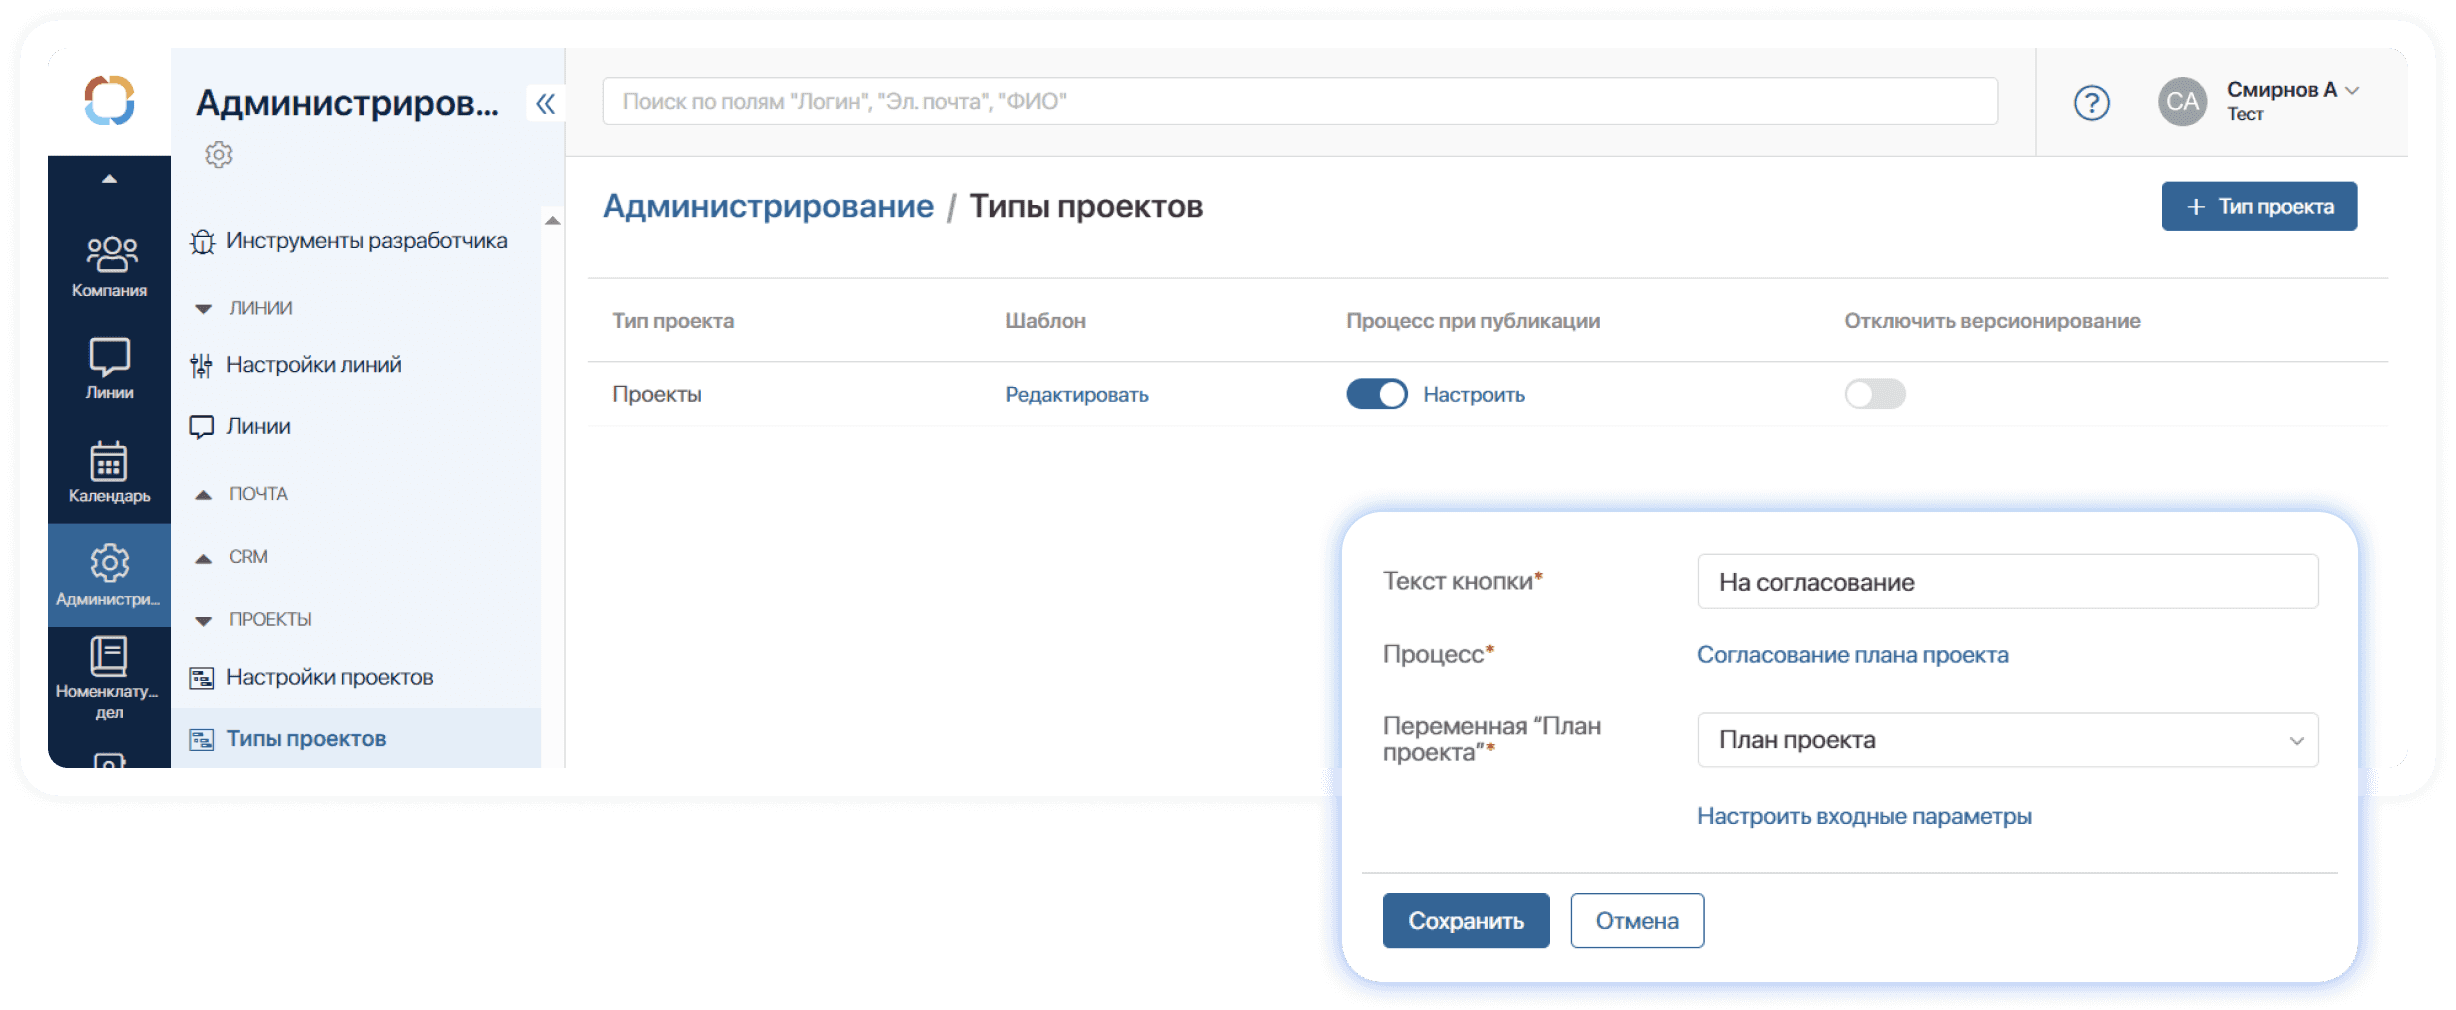Image resolution: width=2456 pixels, height=1010 pixels.
Task: Click the gear icon under Administration title
Action: (219, 155)
